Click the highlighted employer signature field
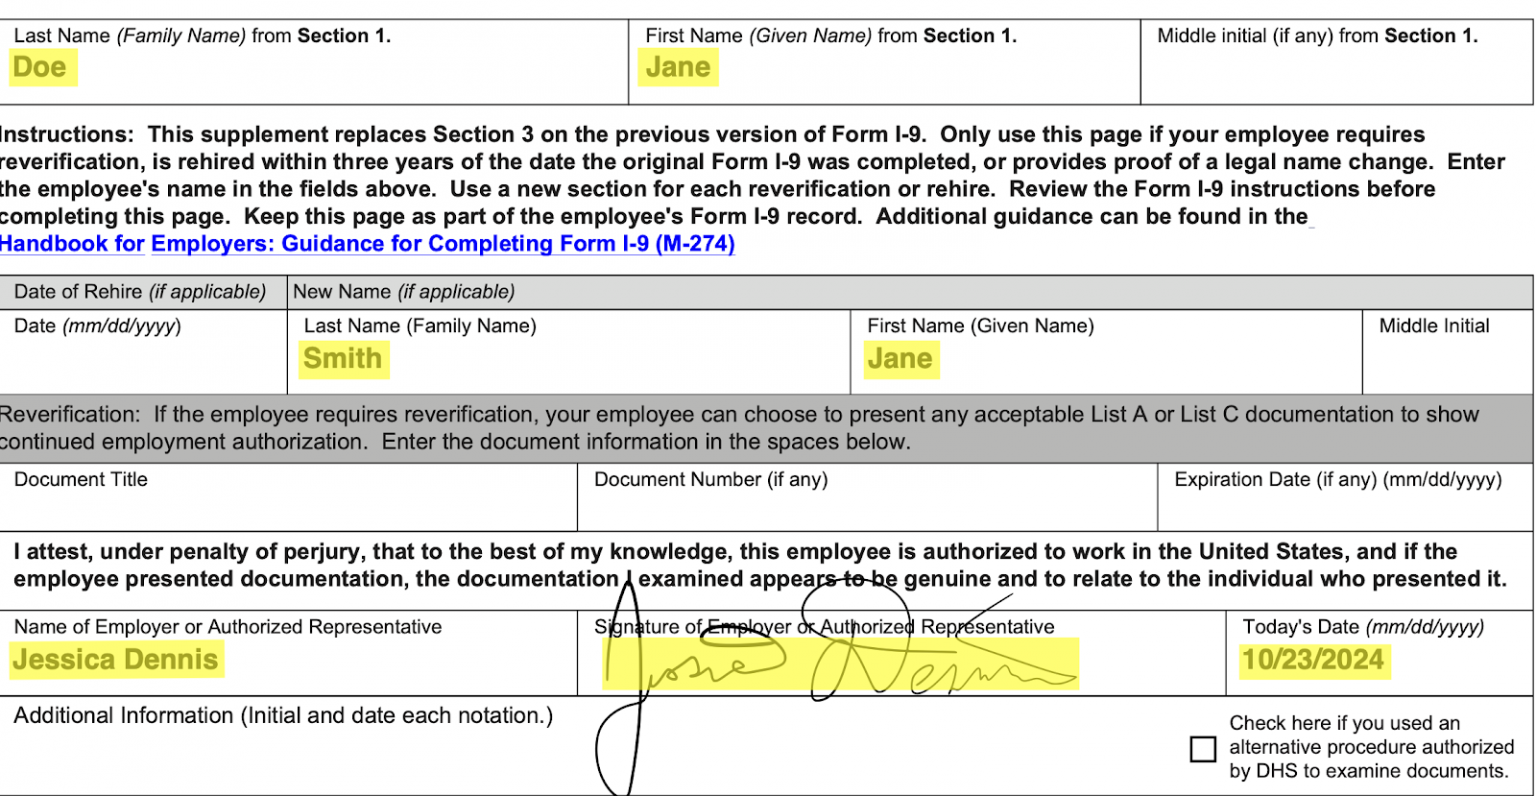 coord(840,663)
